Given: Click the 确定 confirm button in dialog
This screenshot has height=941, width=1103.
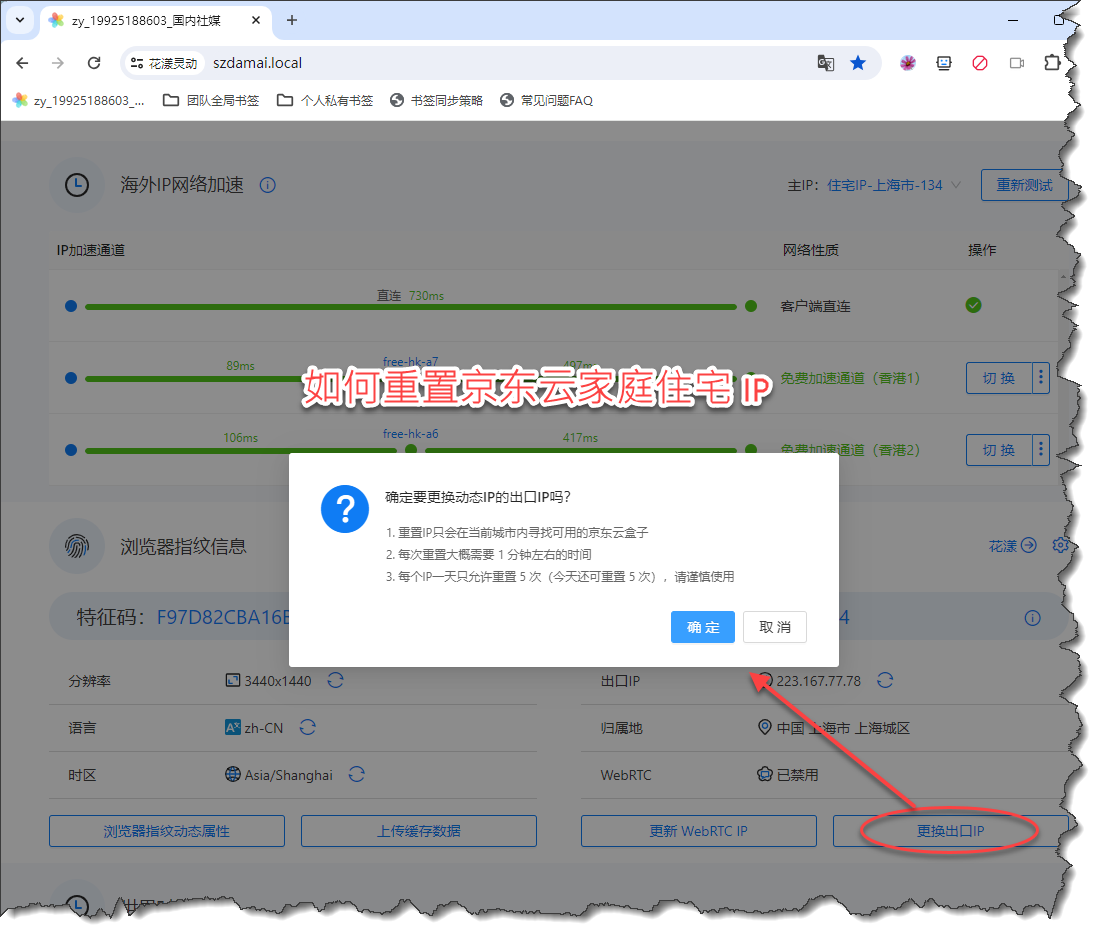Looking at the screenshot, I should tap(703, 627).
